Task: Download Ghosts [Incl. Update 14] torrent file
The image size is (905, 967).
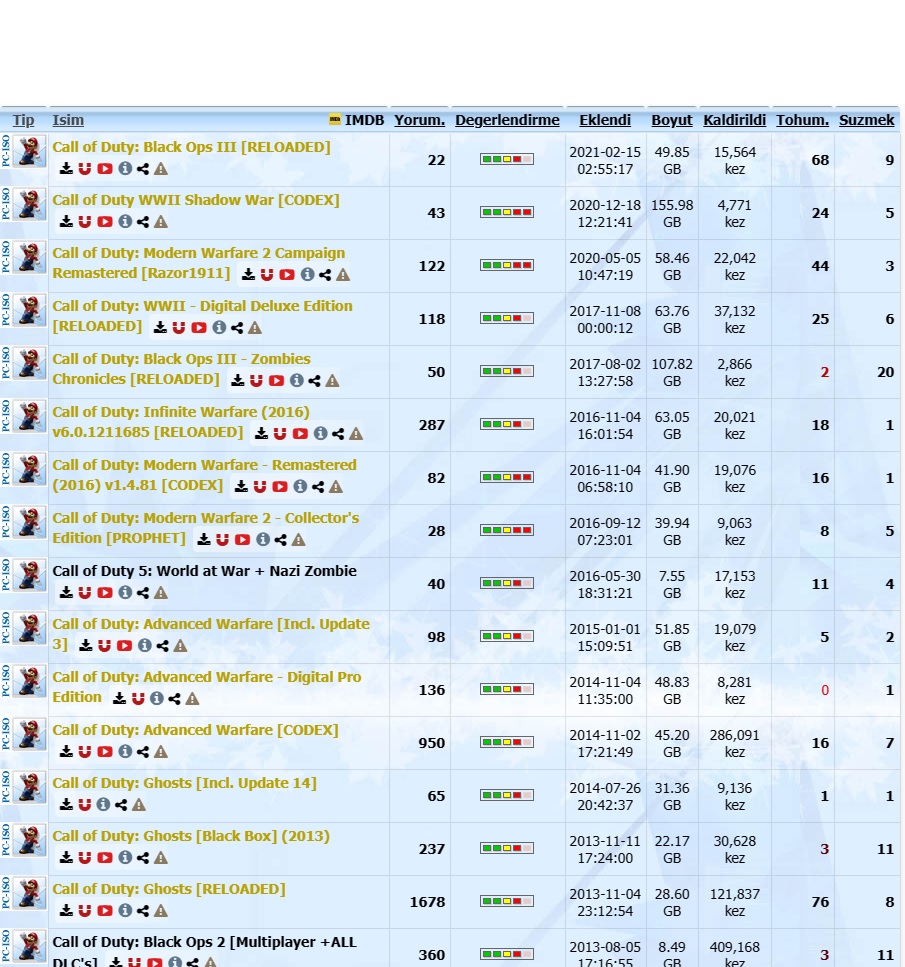Action: click(66, 805)
